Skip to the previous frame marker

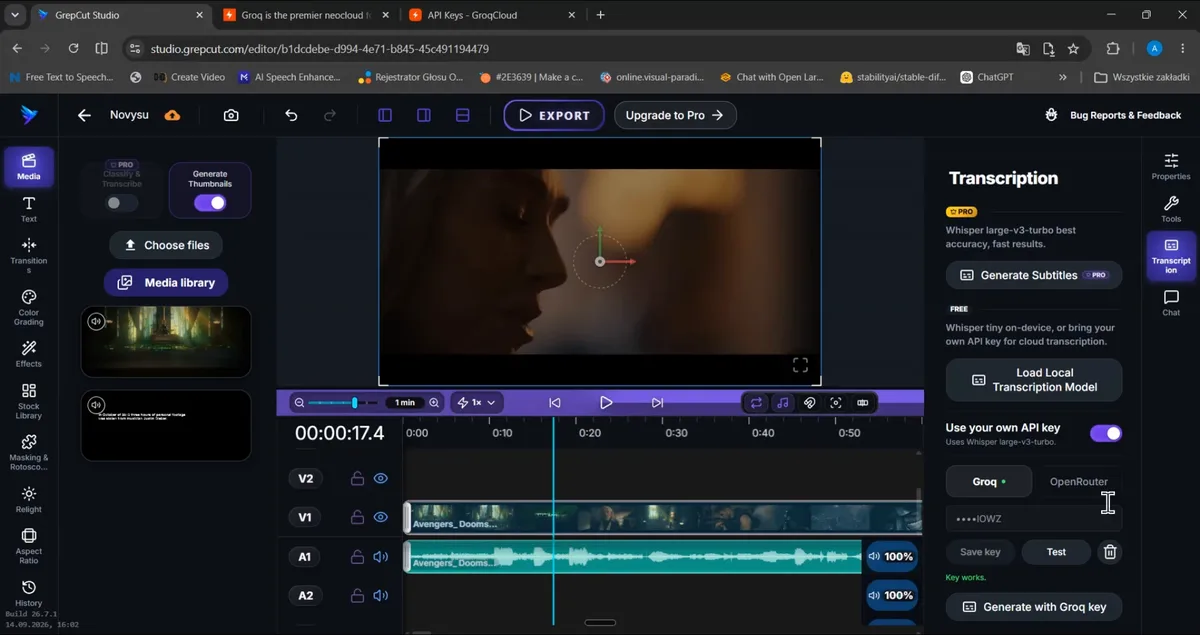click(555, 402)
